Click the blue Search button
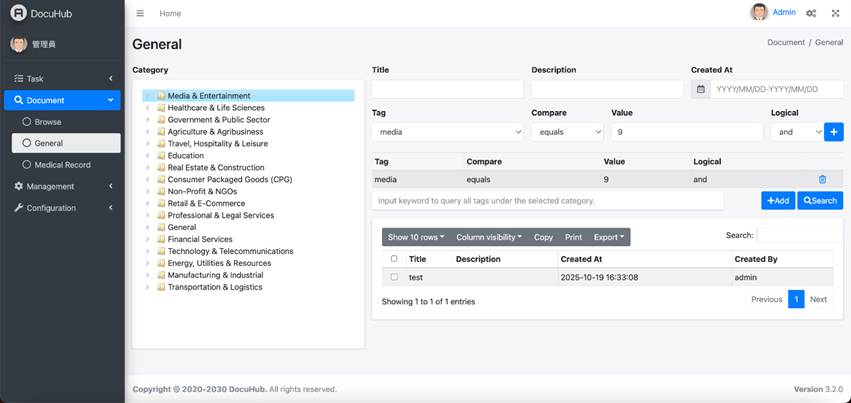This screenshot has height=403, width=851. coord(820,201)
